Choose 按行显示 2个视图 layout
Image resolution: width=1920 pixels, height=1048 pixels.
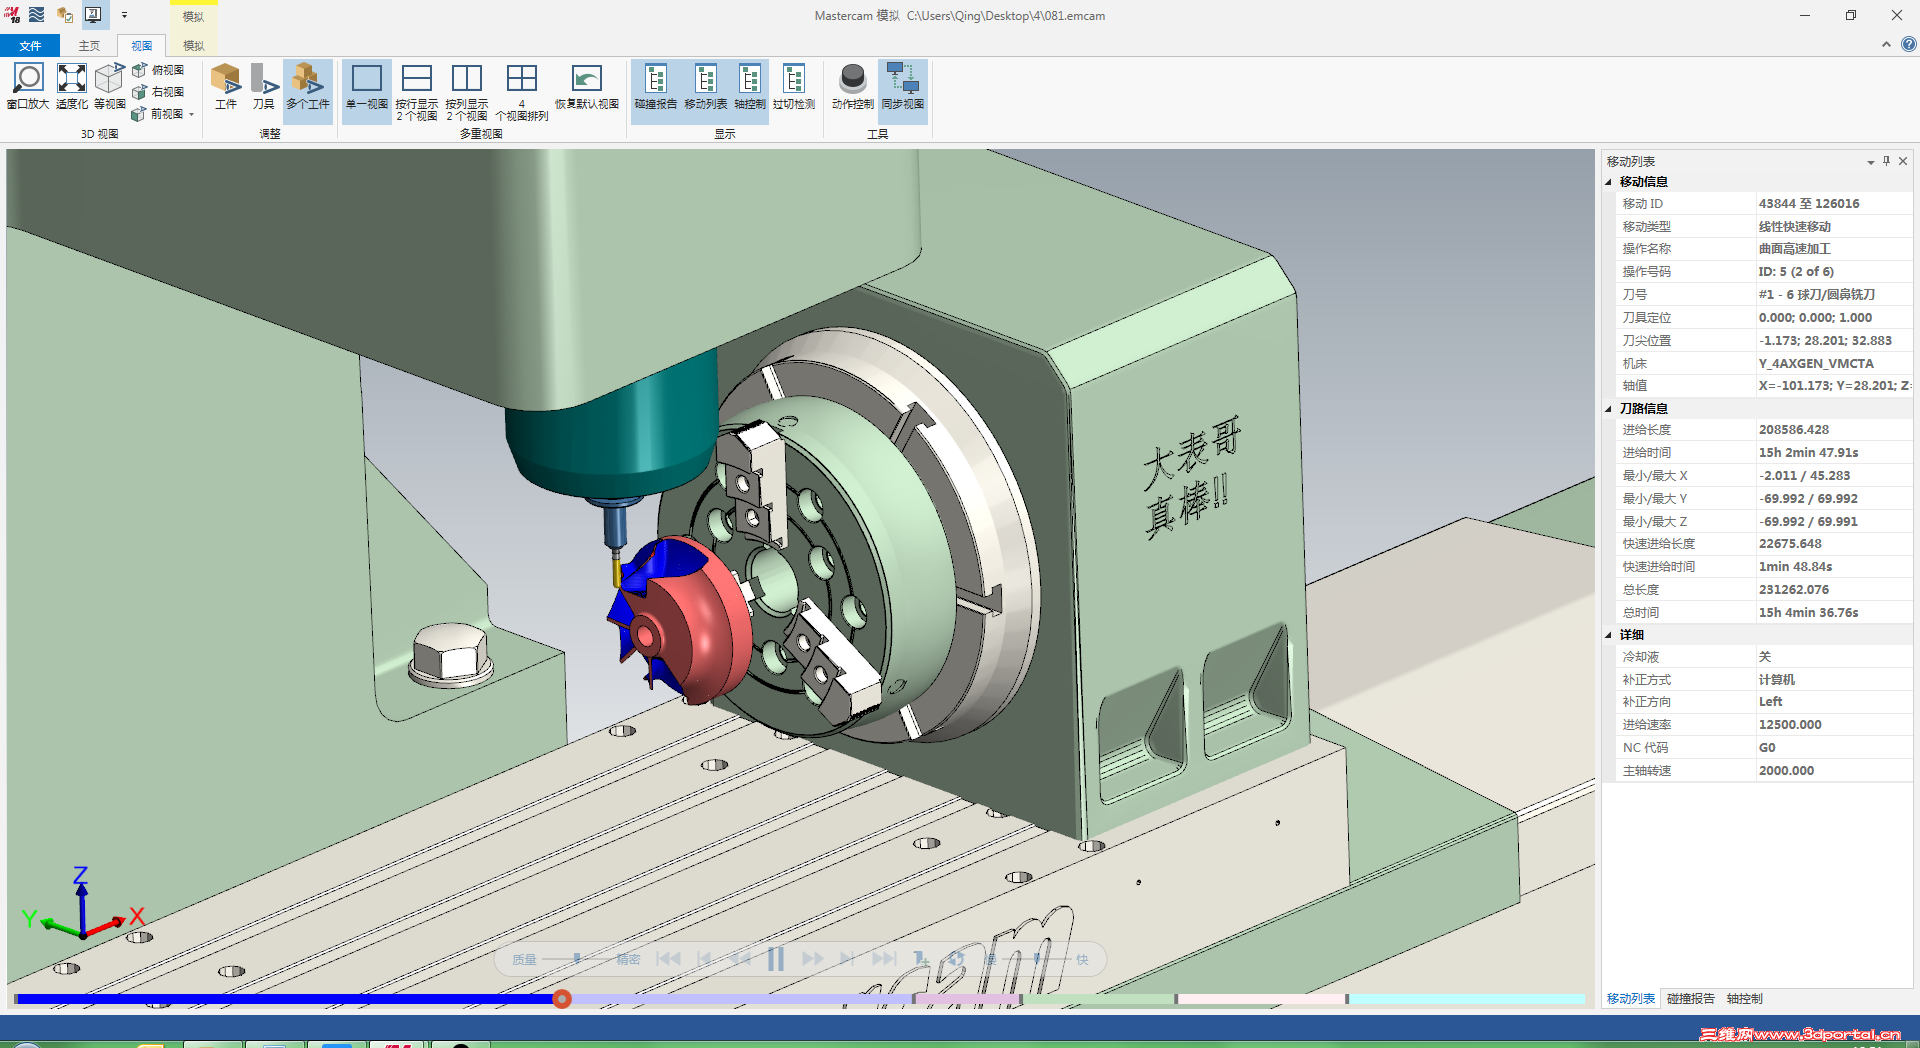[416, 91]
